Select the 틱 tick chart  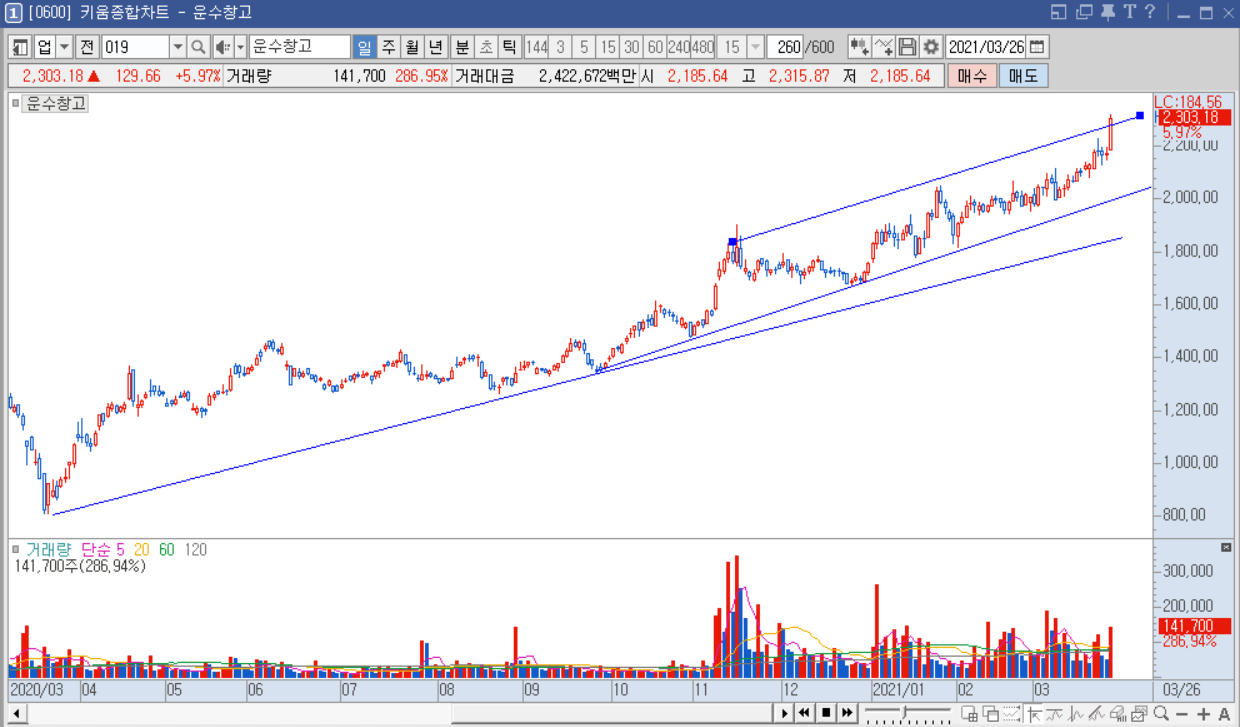(x=510, y=47)
